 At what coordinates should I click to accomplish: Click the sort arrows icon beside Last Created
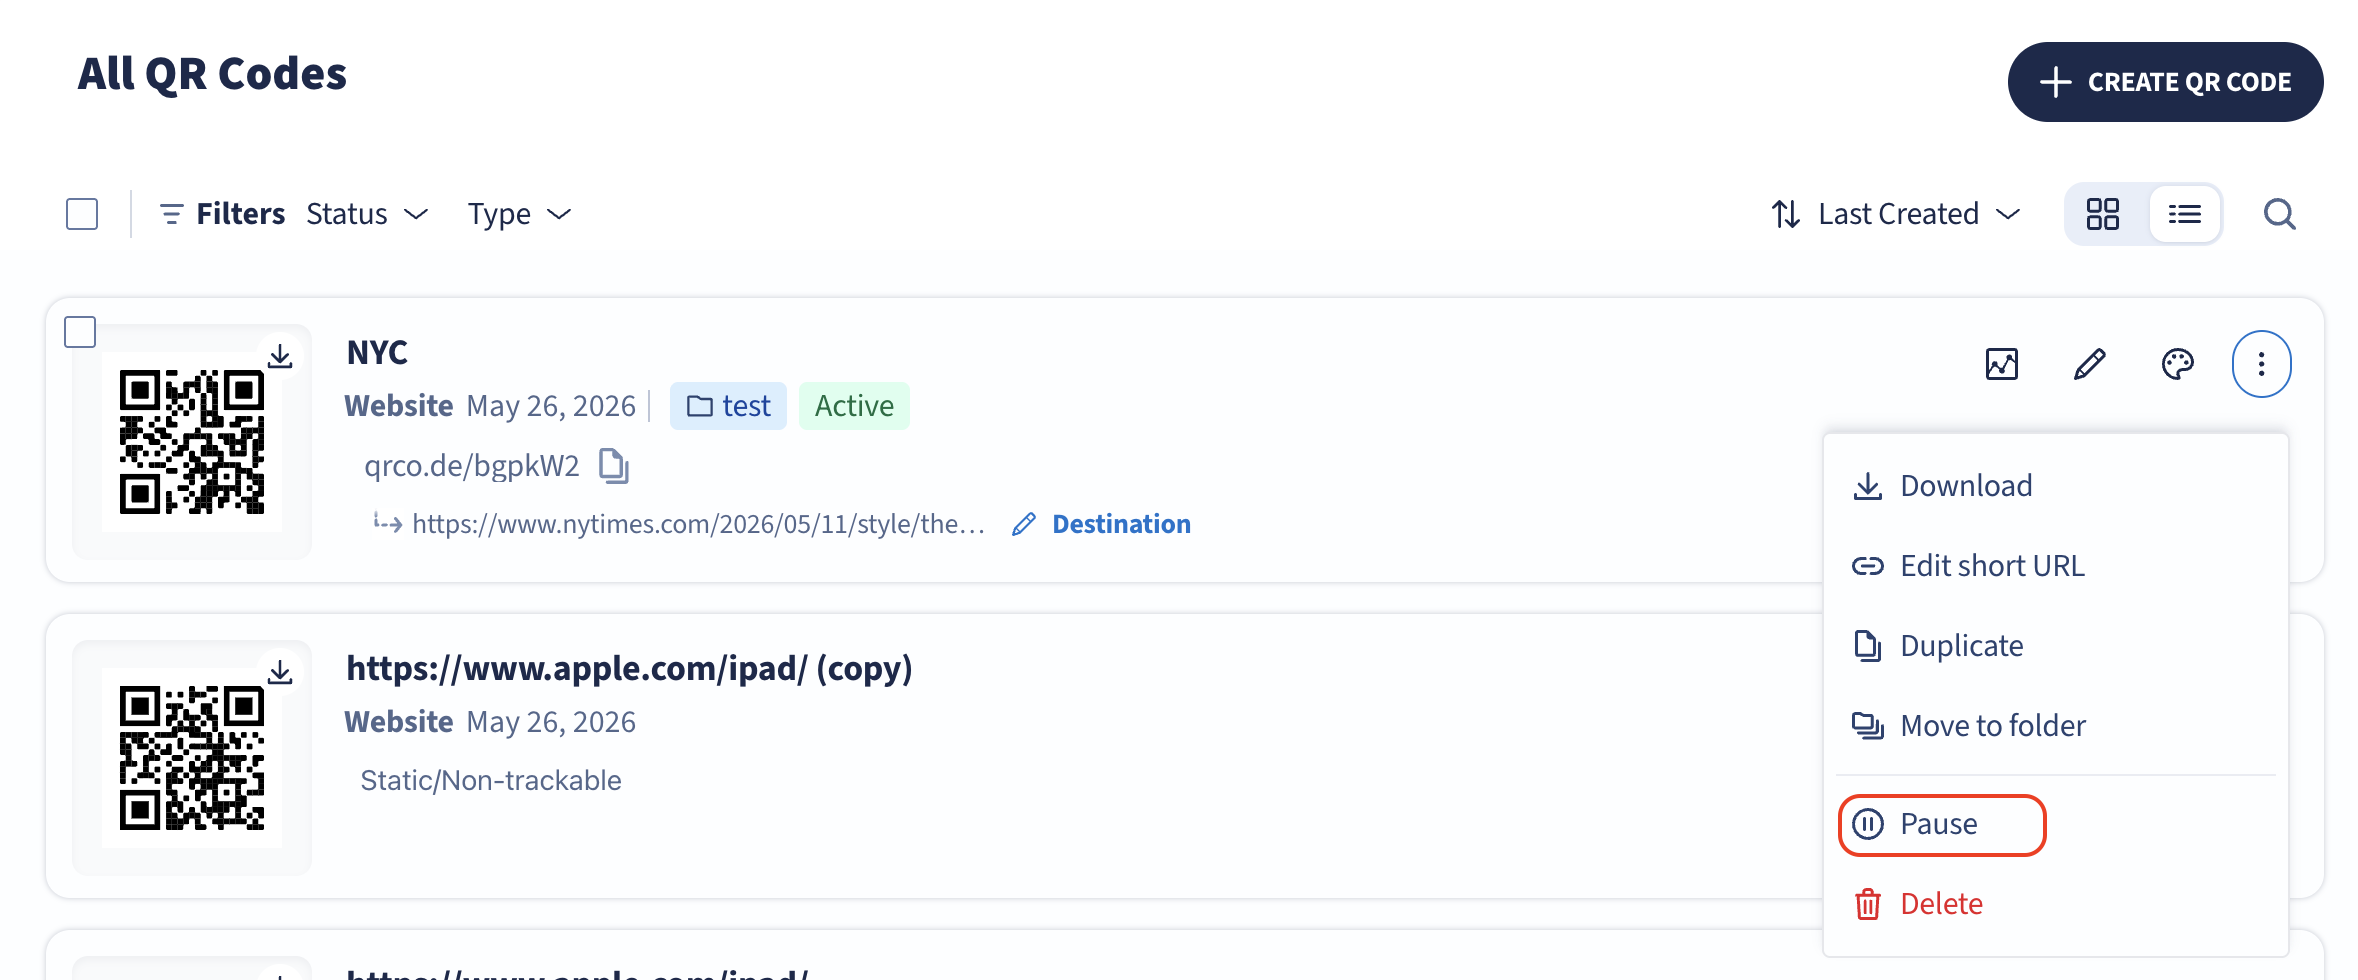click(1786, 214)
